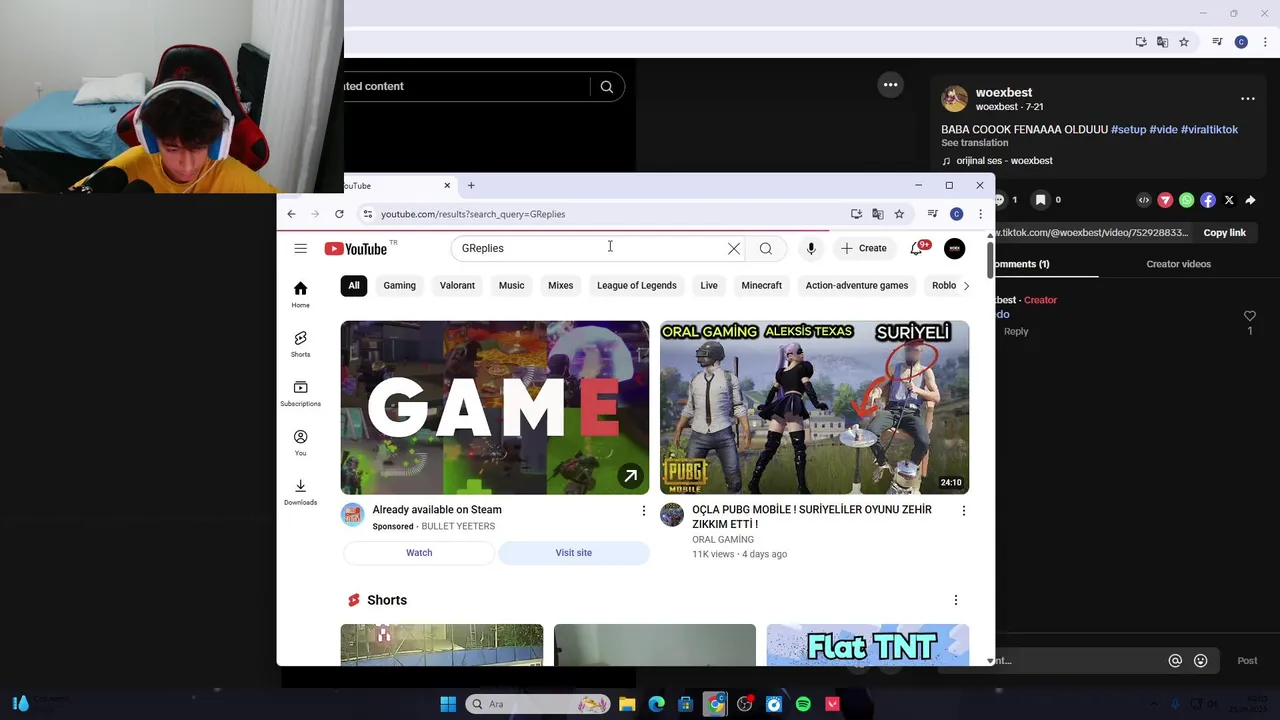Viewport: 1280px width, 720px height.
Task: Like the TikTok comment with heart
Action: (1249, 316)
